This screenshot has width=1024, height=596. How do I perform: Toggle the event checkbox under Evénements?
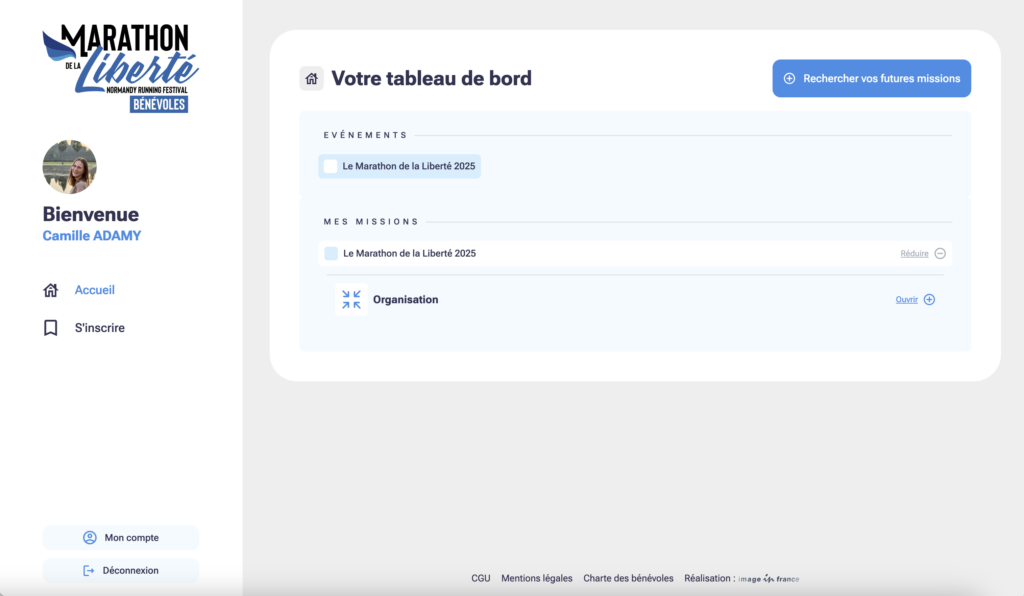(330, 166)
